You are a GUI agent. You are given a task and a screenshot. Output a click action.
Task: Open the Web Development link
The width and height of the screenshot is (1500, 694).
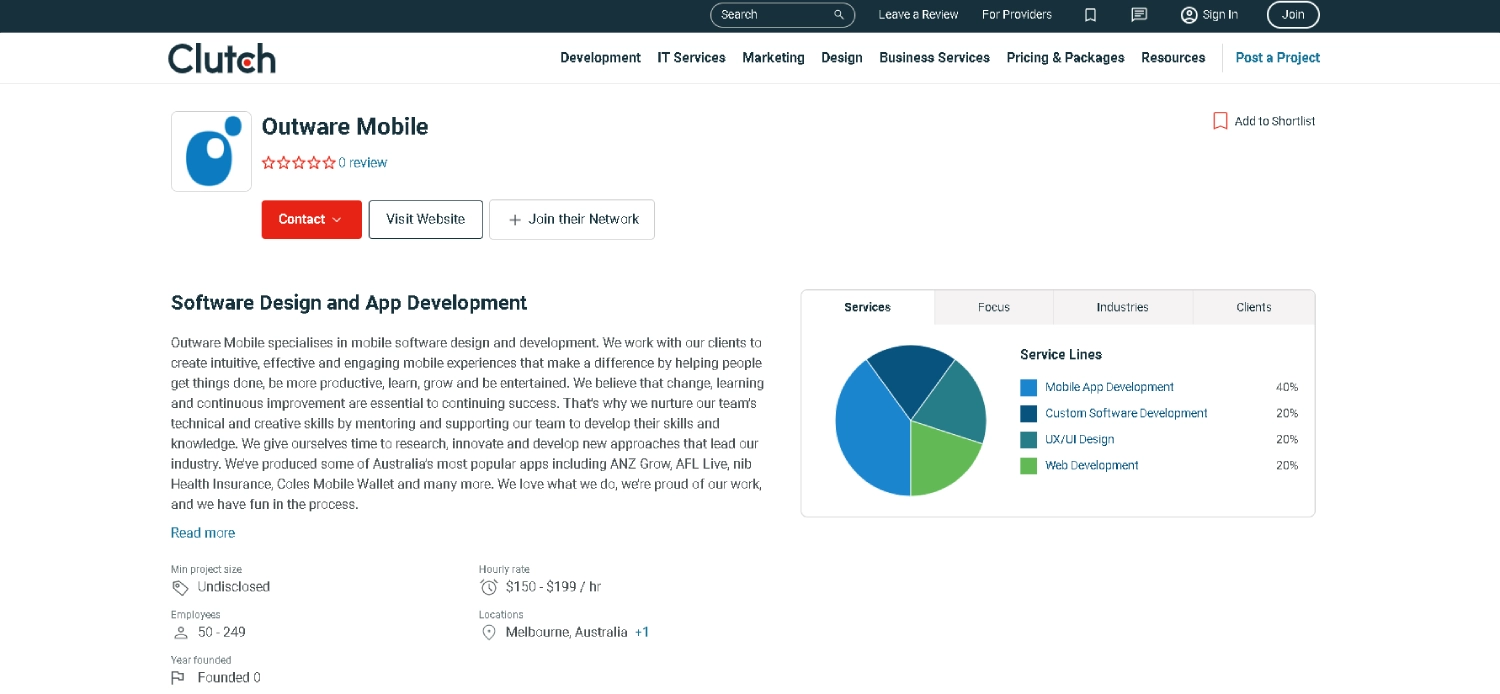pyautogui.click(x=1092, y=466)
